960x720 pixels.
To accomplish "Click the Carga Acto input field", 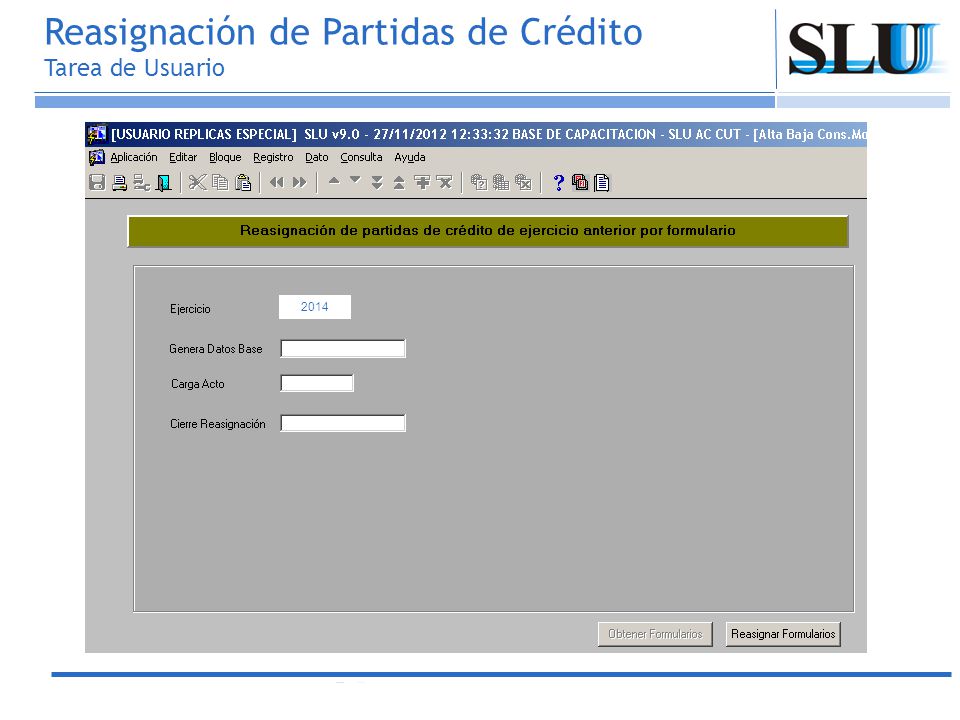I will [317, 383].
